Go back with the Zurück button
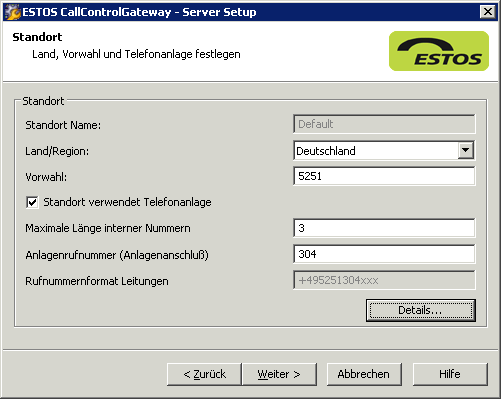The width and height of the screenshot is (501, 399). pyautogui.click(x=204, y=374)
